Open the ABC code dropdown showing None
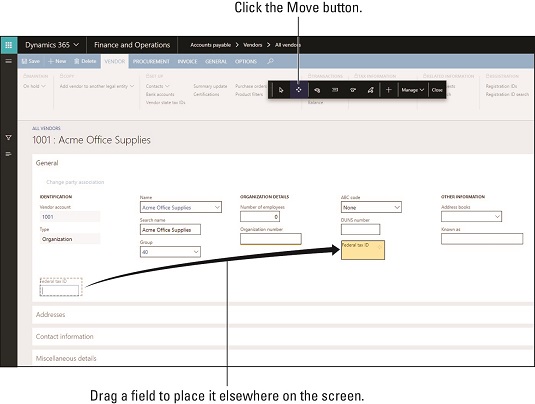The width and height of the screenshot is (535, 404). point(397,207)
